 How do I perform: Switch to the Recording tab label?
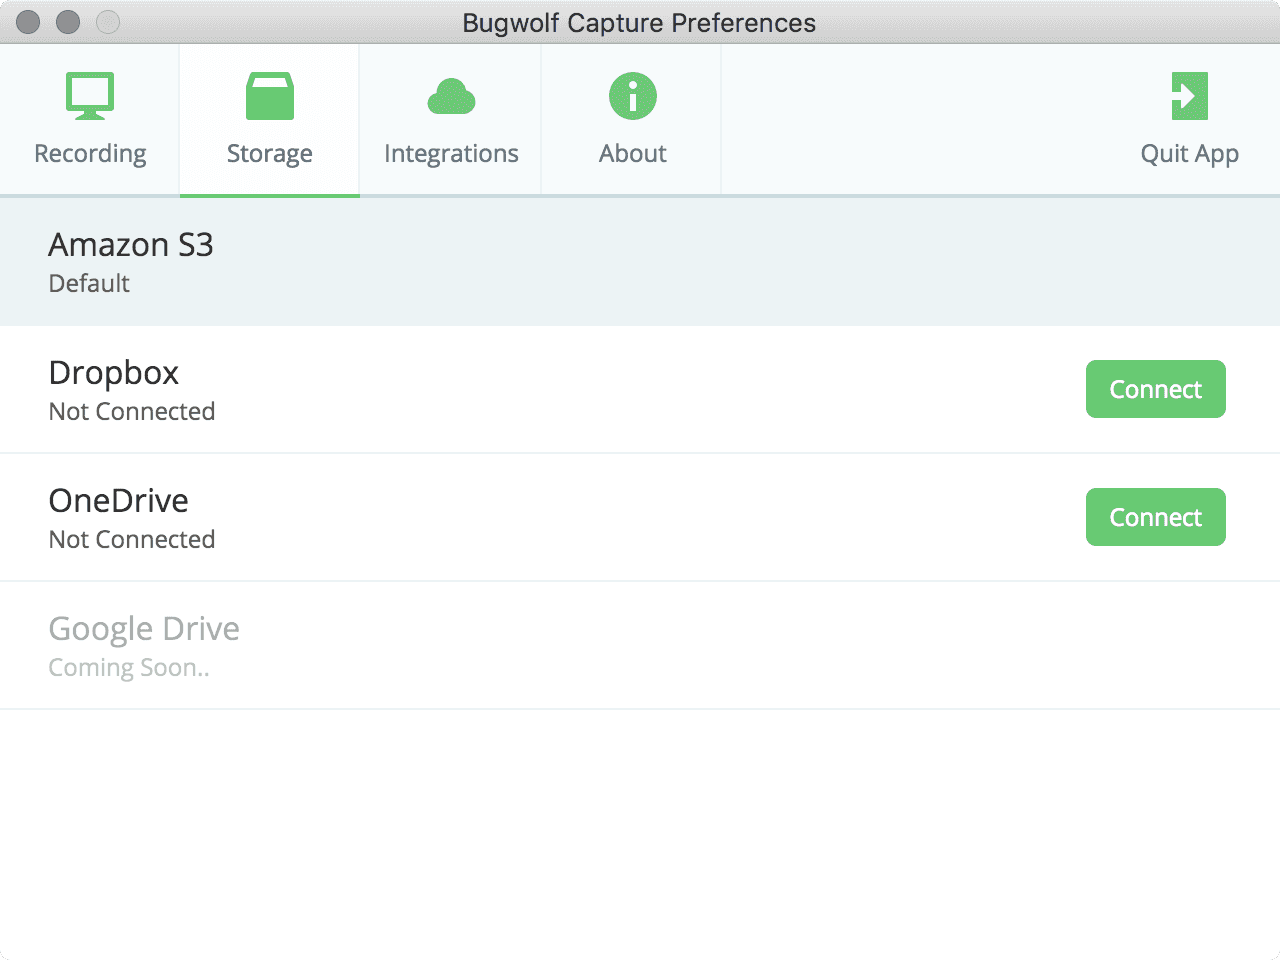click(90, 154)
